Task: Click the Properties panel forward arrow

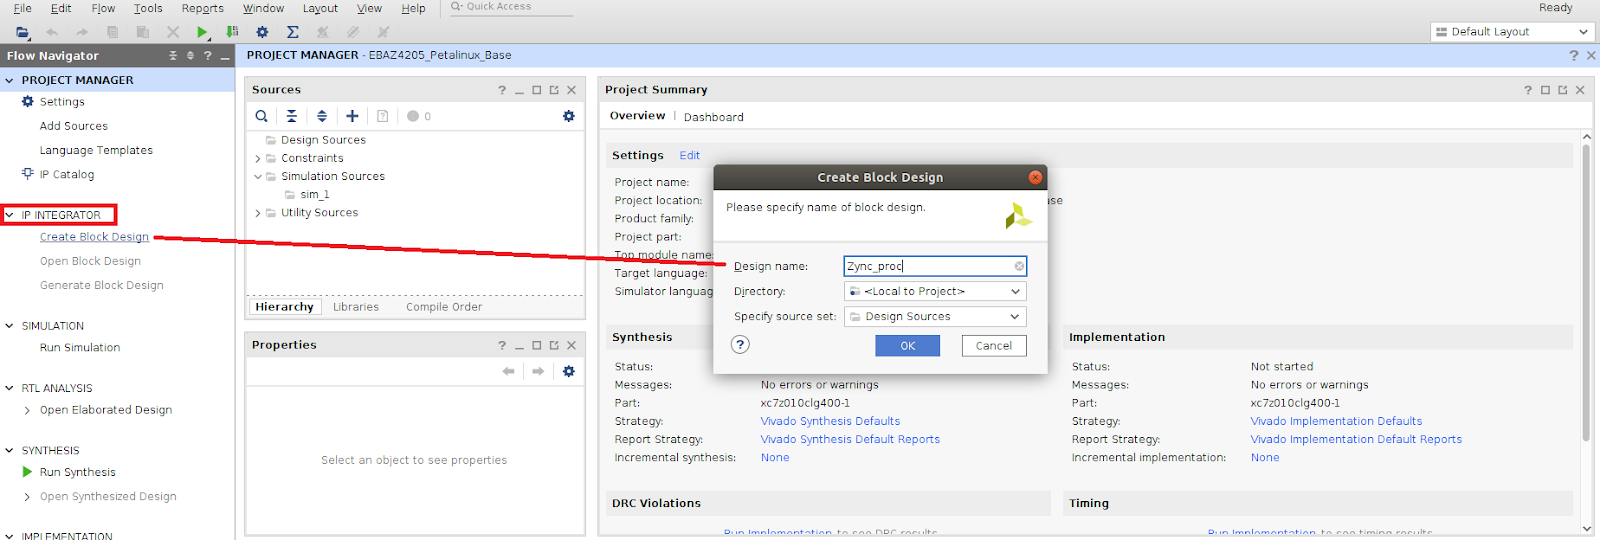Action: tap(538, 371)
